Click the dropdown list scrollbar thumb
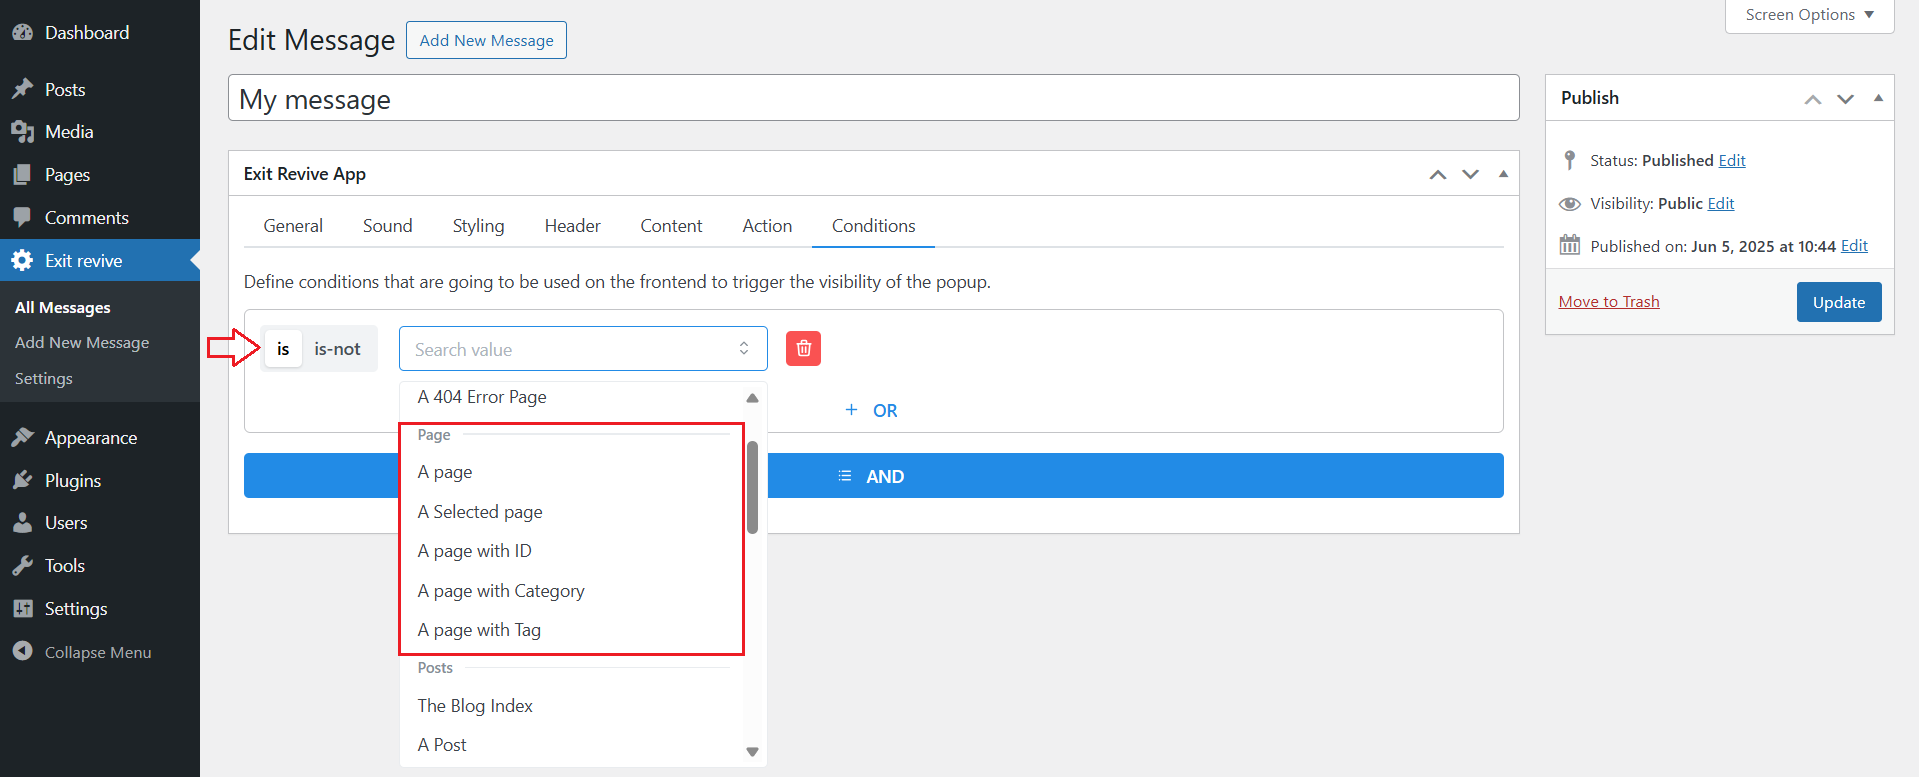Image resolution: width=1919 pixels, height=777 pixels. 752,487
